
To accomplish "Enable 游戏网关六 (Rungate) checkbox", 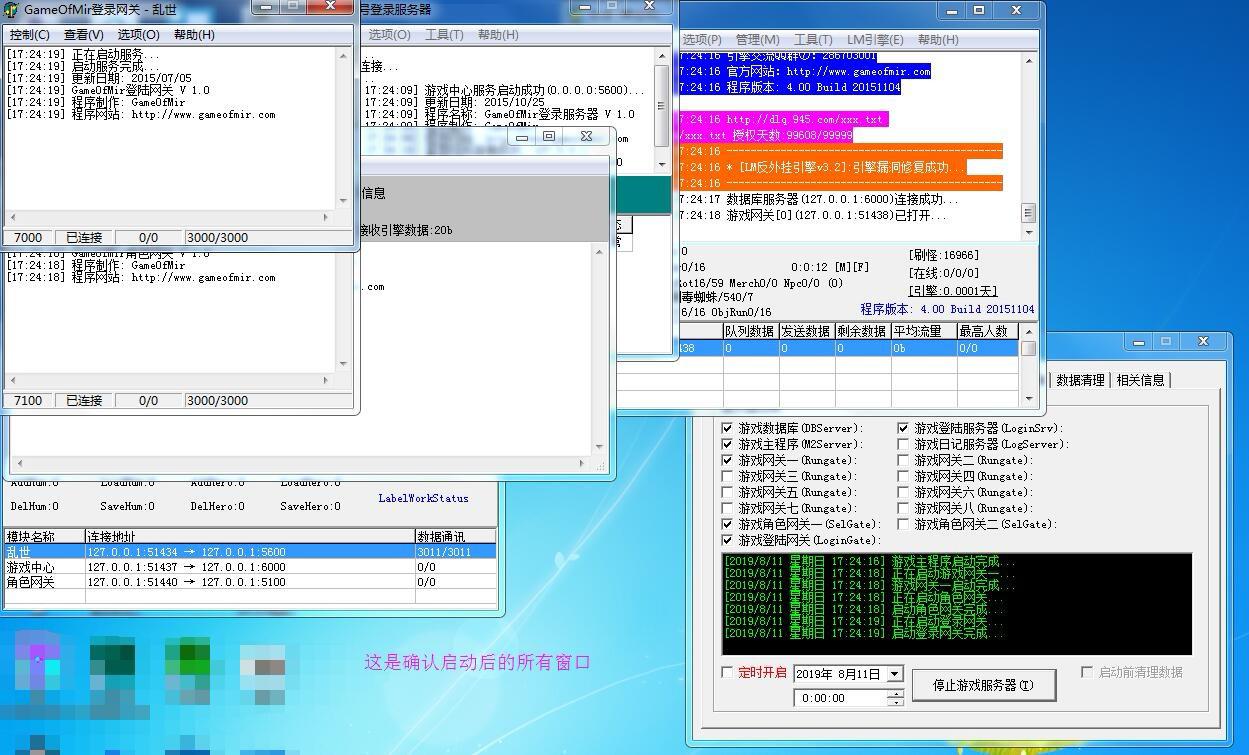I will point(903,492).
